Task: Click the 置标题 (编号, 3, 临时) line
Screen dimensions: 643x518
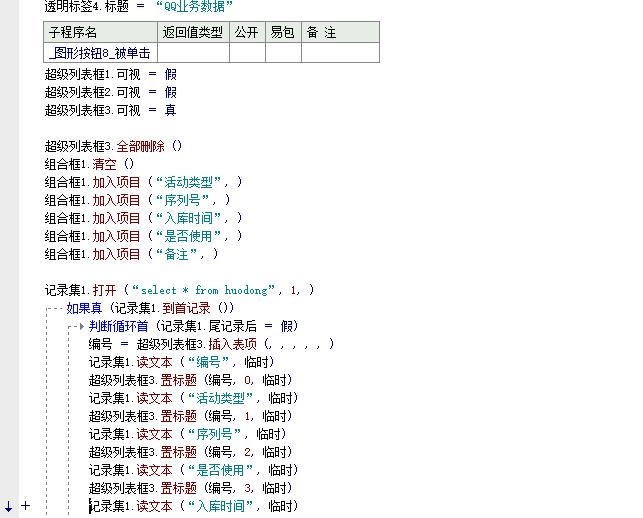Action: 190,488
